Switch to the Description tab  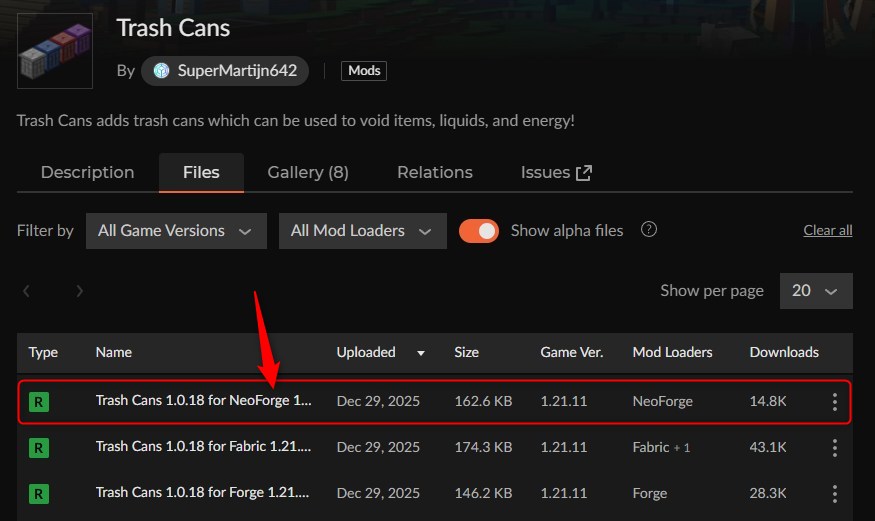(x=88, y=172)
